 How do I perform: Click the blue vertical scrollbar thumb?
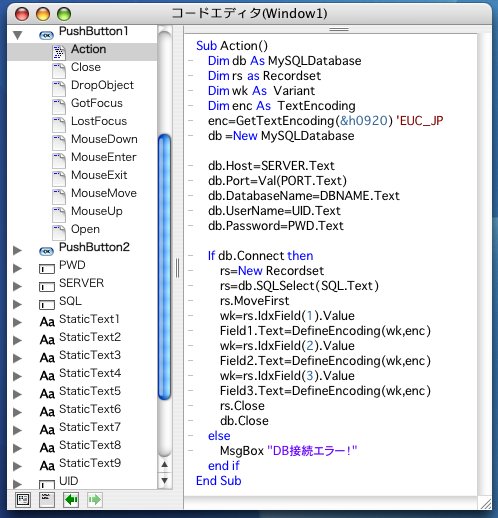pyautogui.click(x=165, y=267)
